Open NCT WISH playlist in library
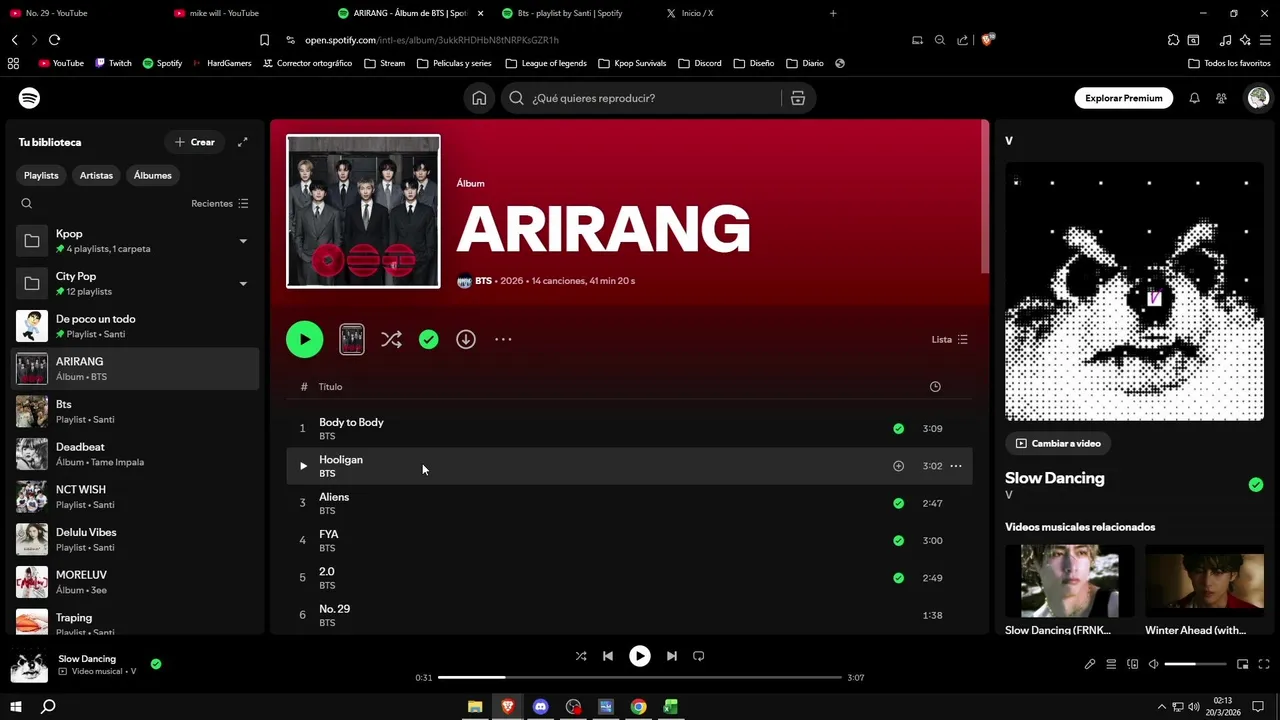 [135, 497]
